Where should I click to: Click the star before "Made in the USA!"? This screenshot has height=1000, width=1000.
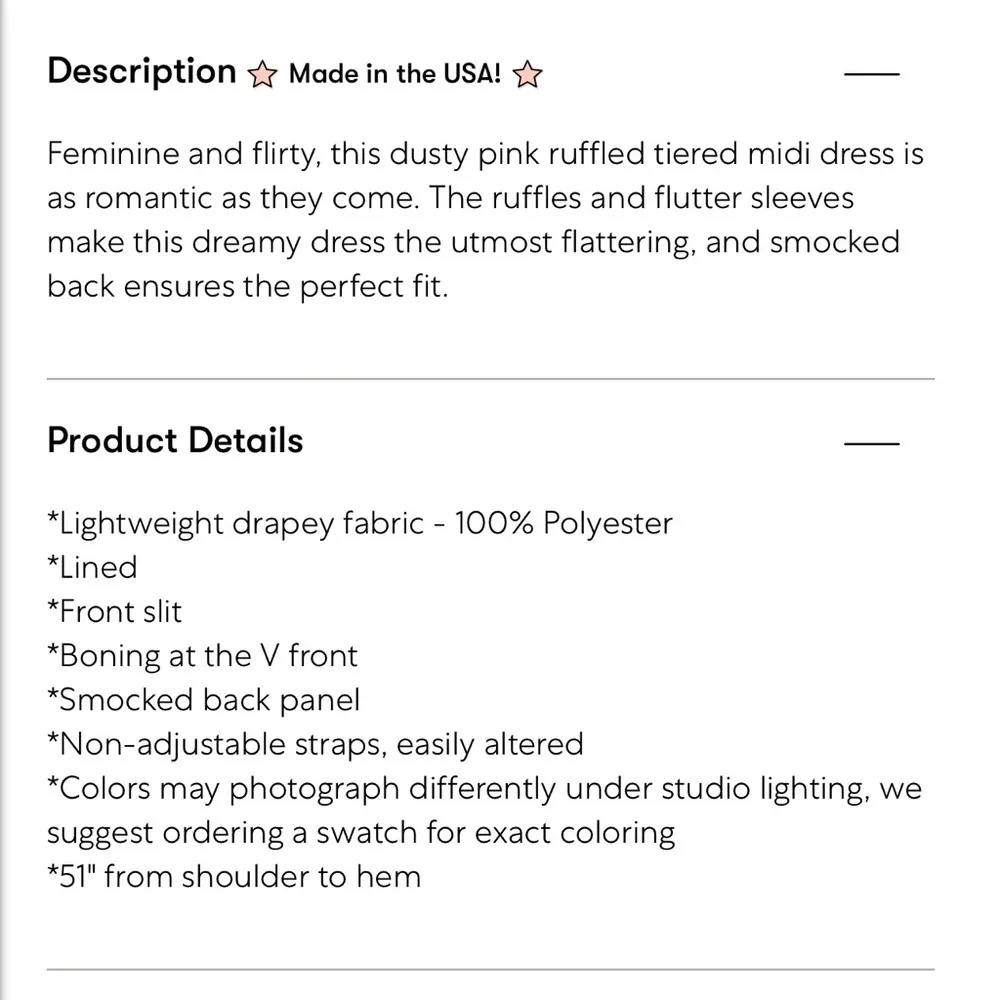click(x=263, y=75)
